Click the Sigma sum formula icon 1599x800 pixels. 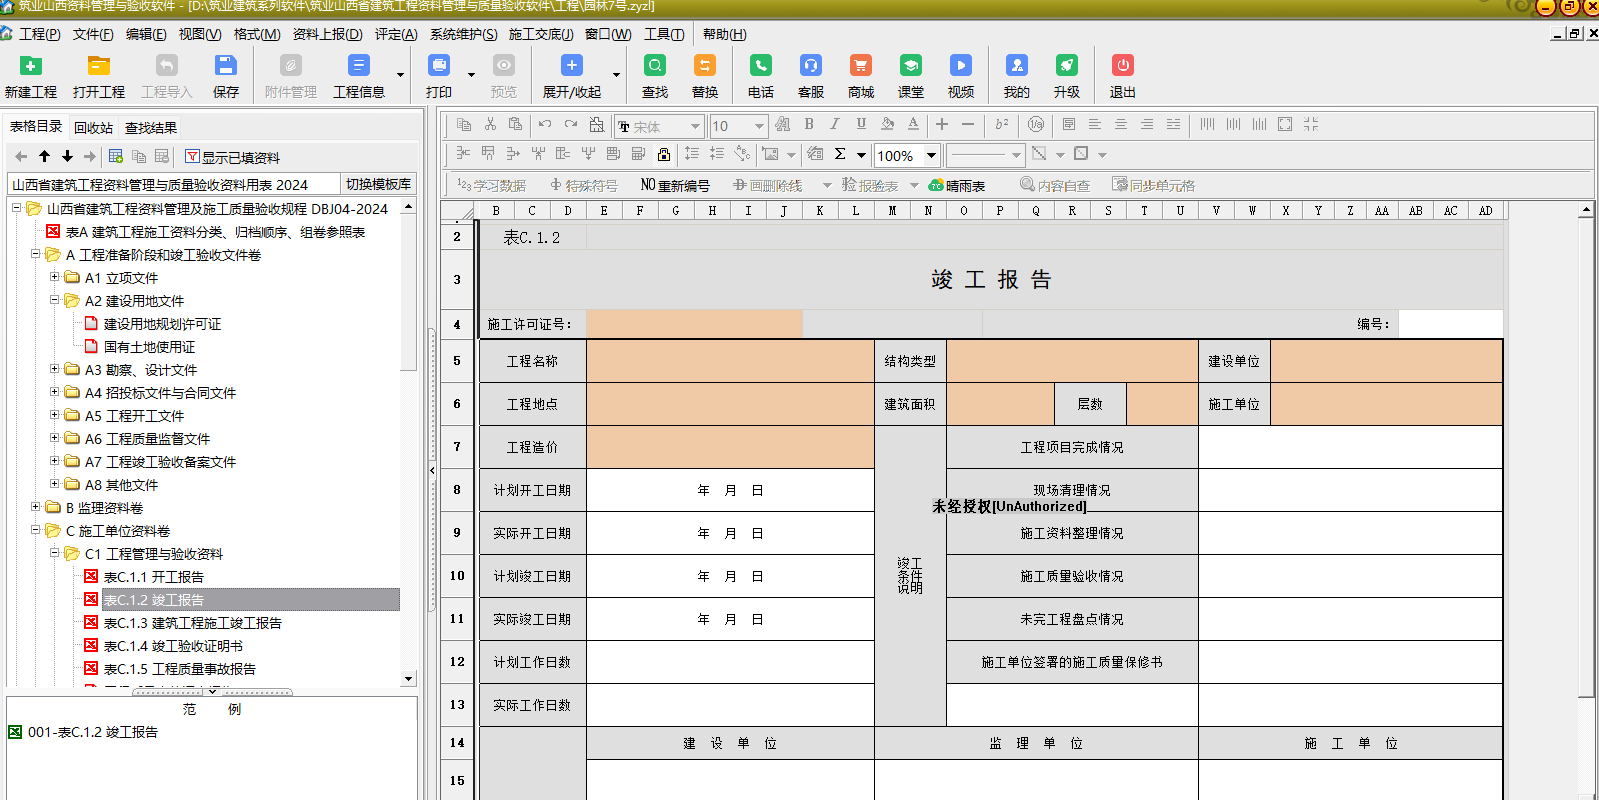840,154
